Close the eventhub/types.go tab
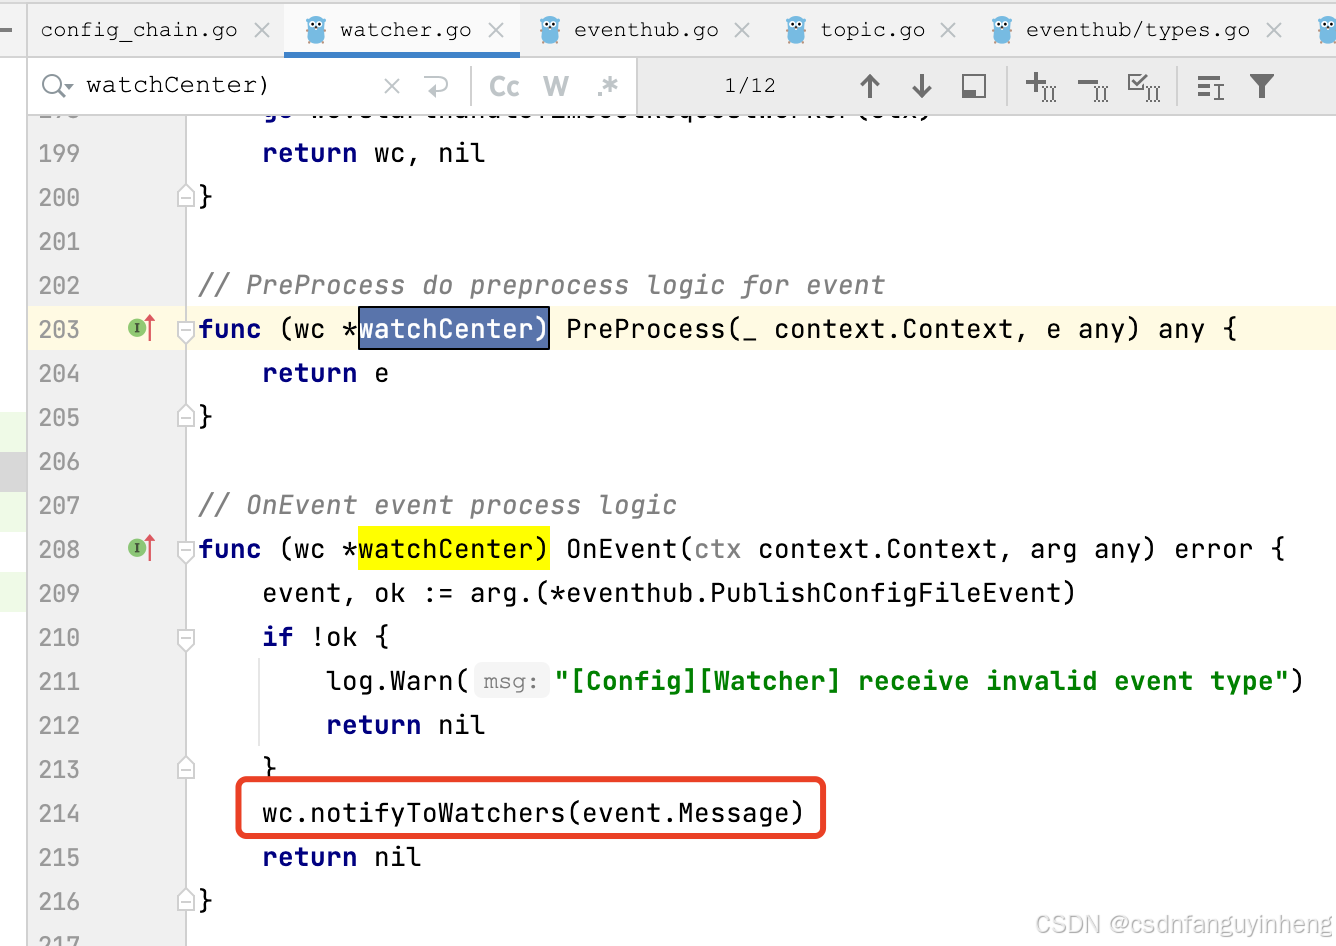 click(1274, 30)
